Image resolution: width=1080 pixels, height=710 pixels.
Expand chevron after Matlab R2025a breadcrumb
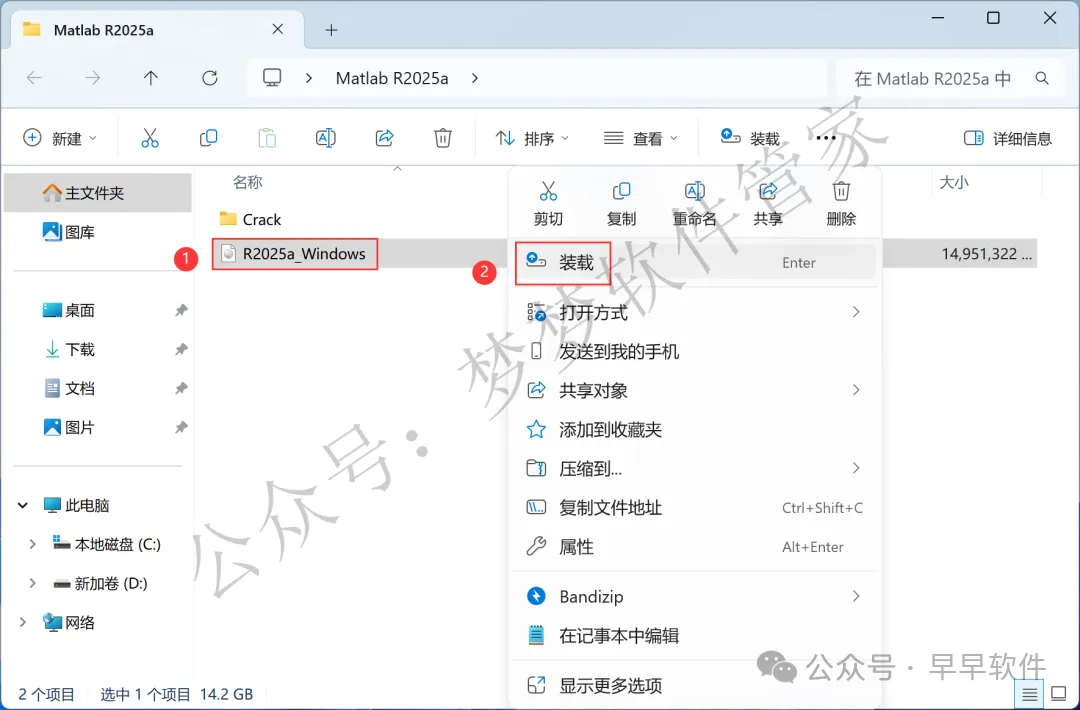(475, 78)
